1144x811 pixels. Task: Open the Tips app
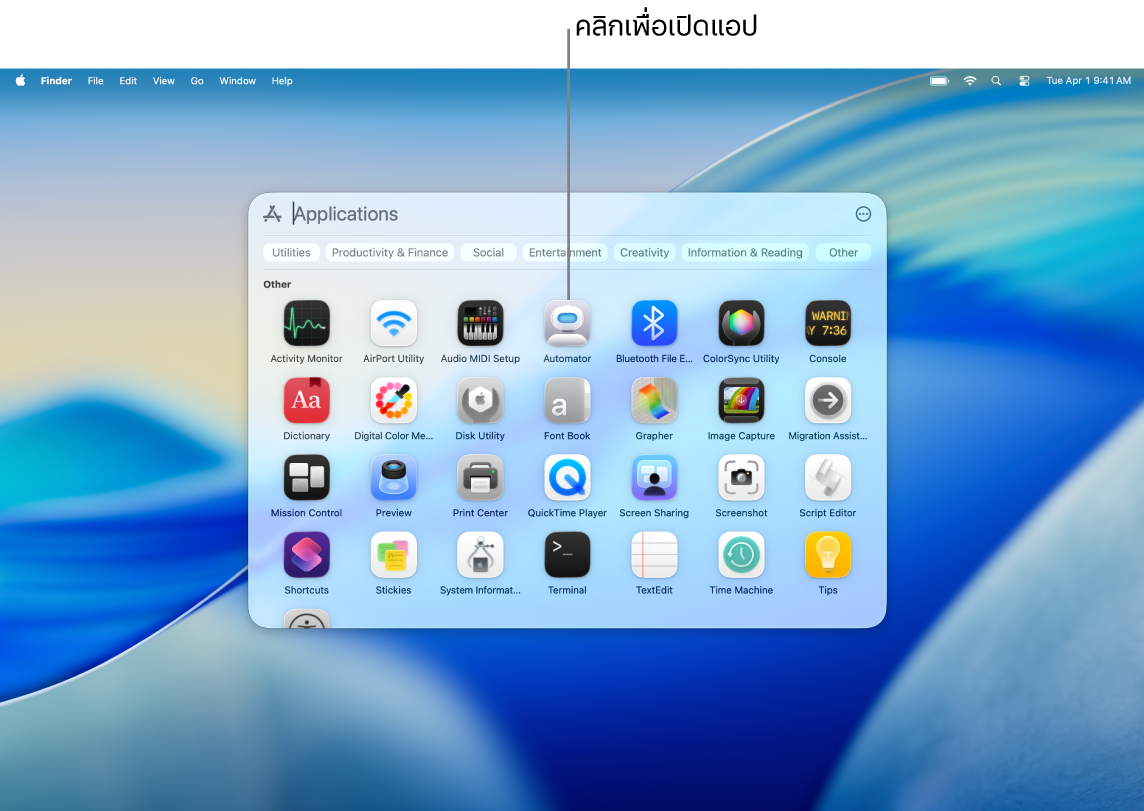[828, 555]
